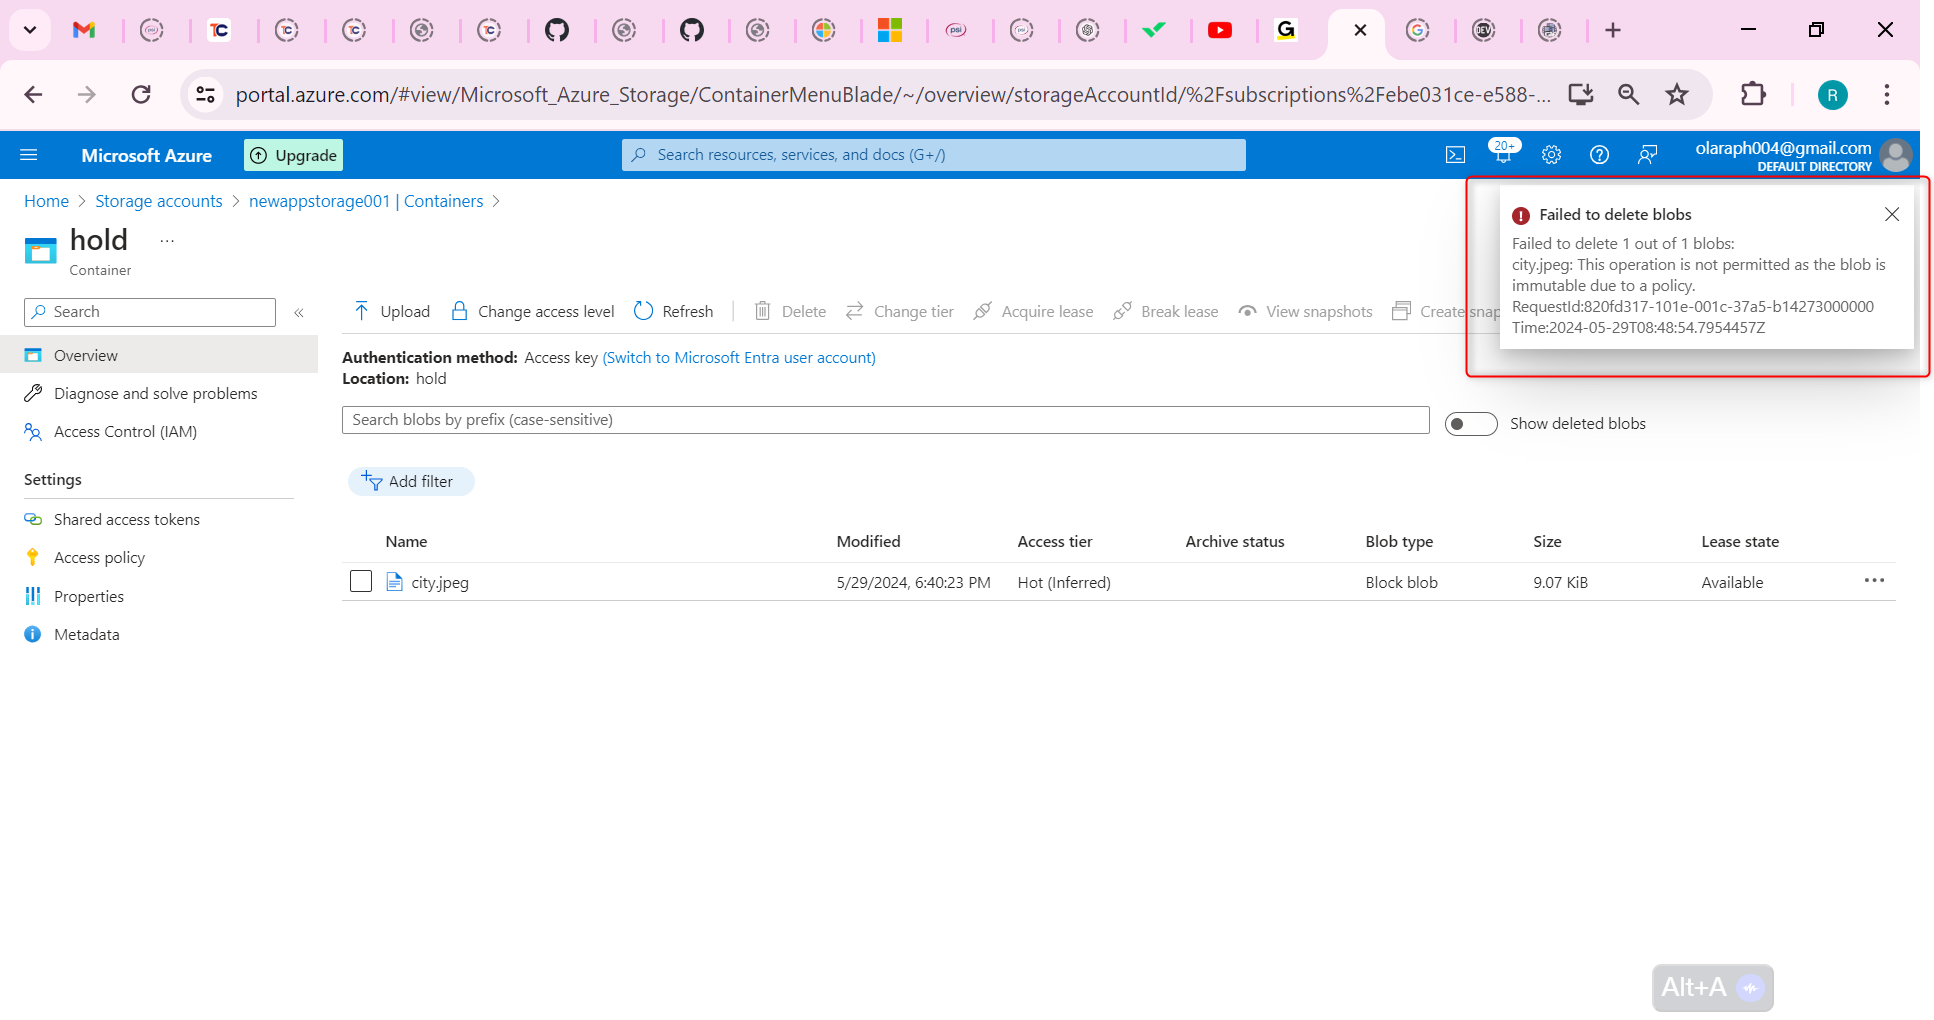Viewport: 1934px width, 1020px height.
Task: Refresh the blob list
Action: pos(674,311)
